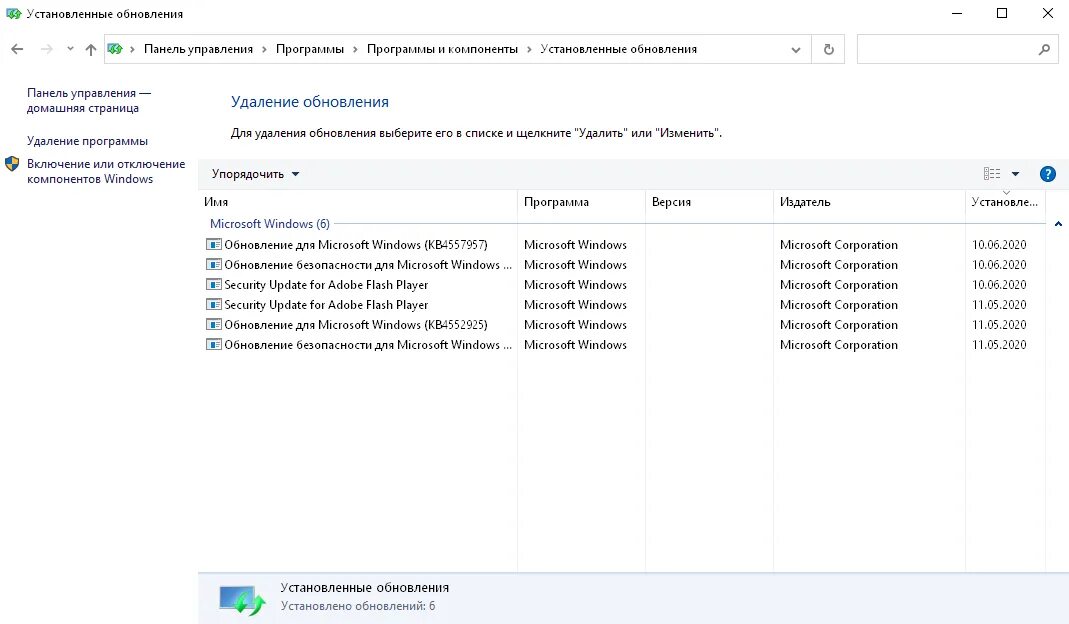Expand chevron after Программы и компоненты breadcrumb
Image resolution: width=1069 pixels, height=624 pixels.
pyautogui.click(x=529, y=49)
